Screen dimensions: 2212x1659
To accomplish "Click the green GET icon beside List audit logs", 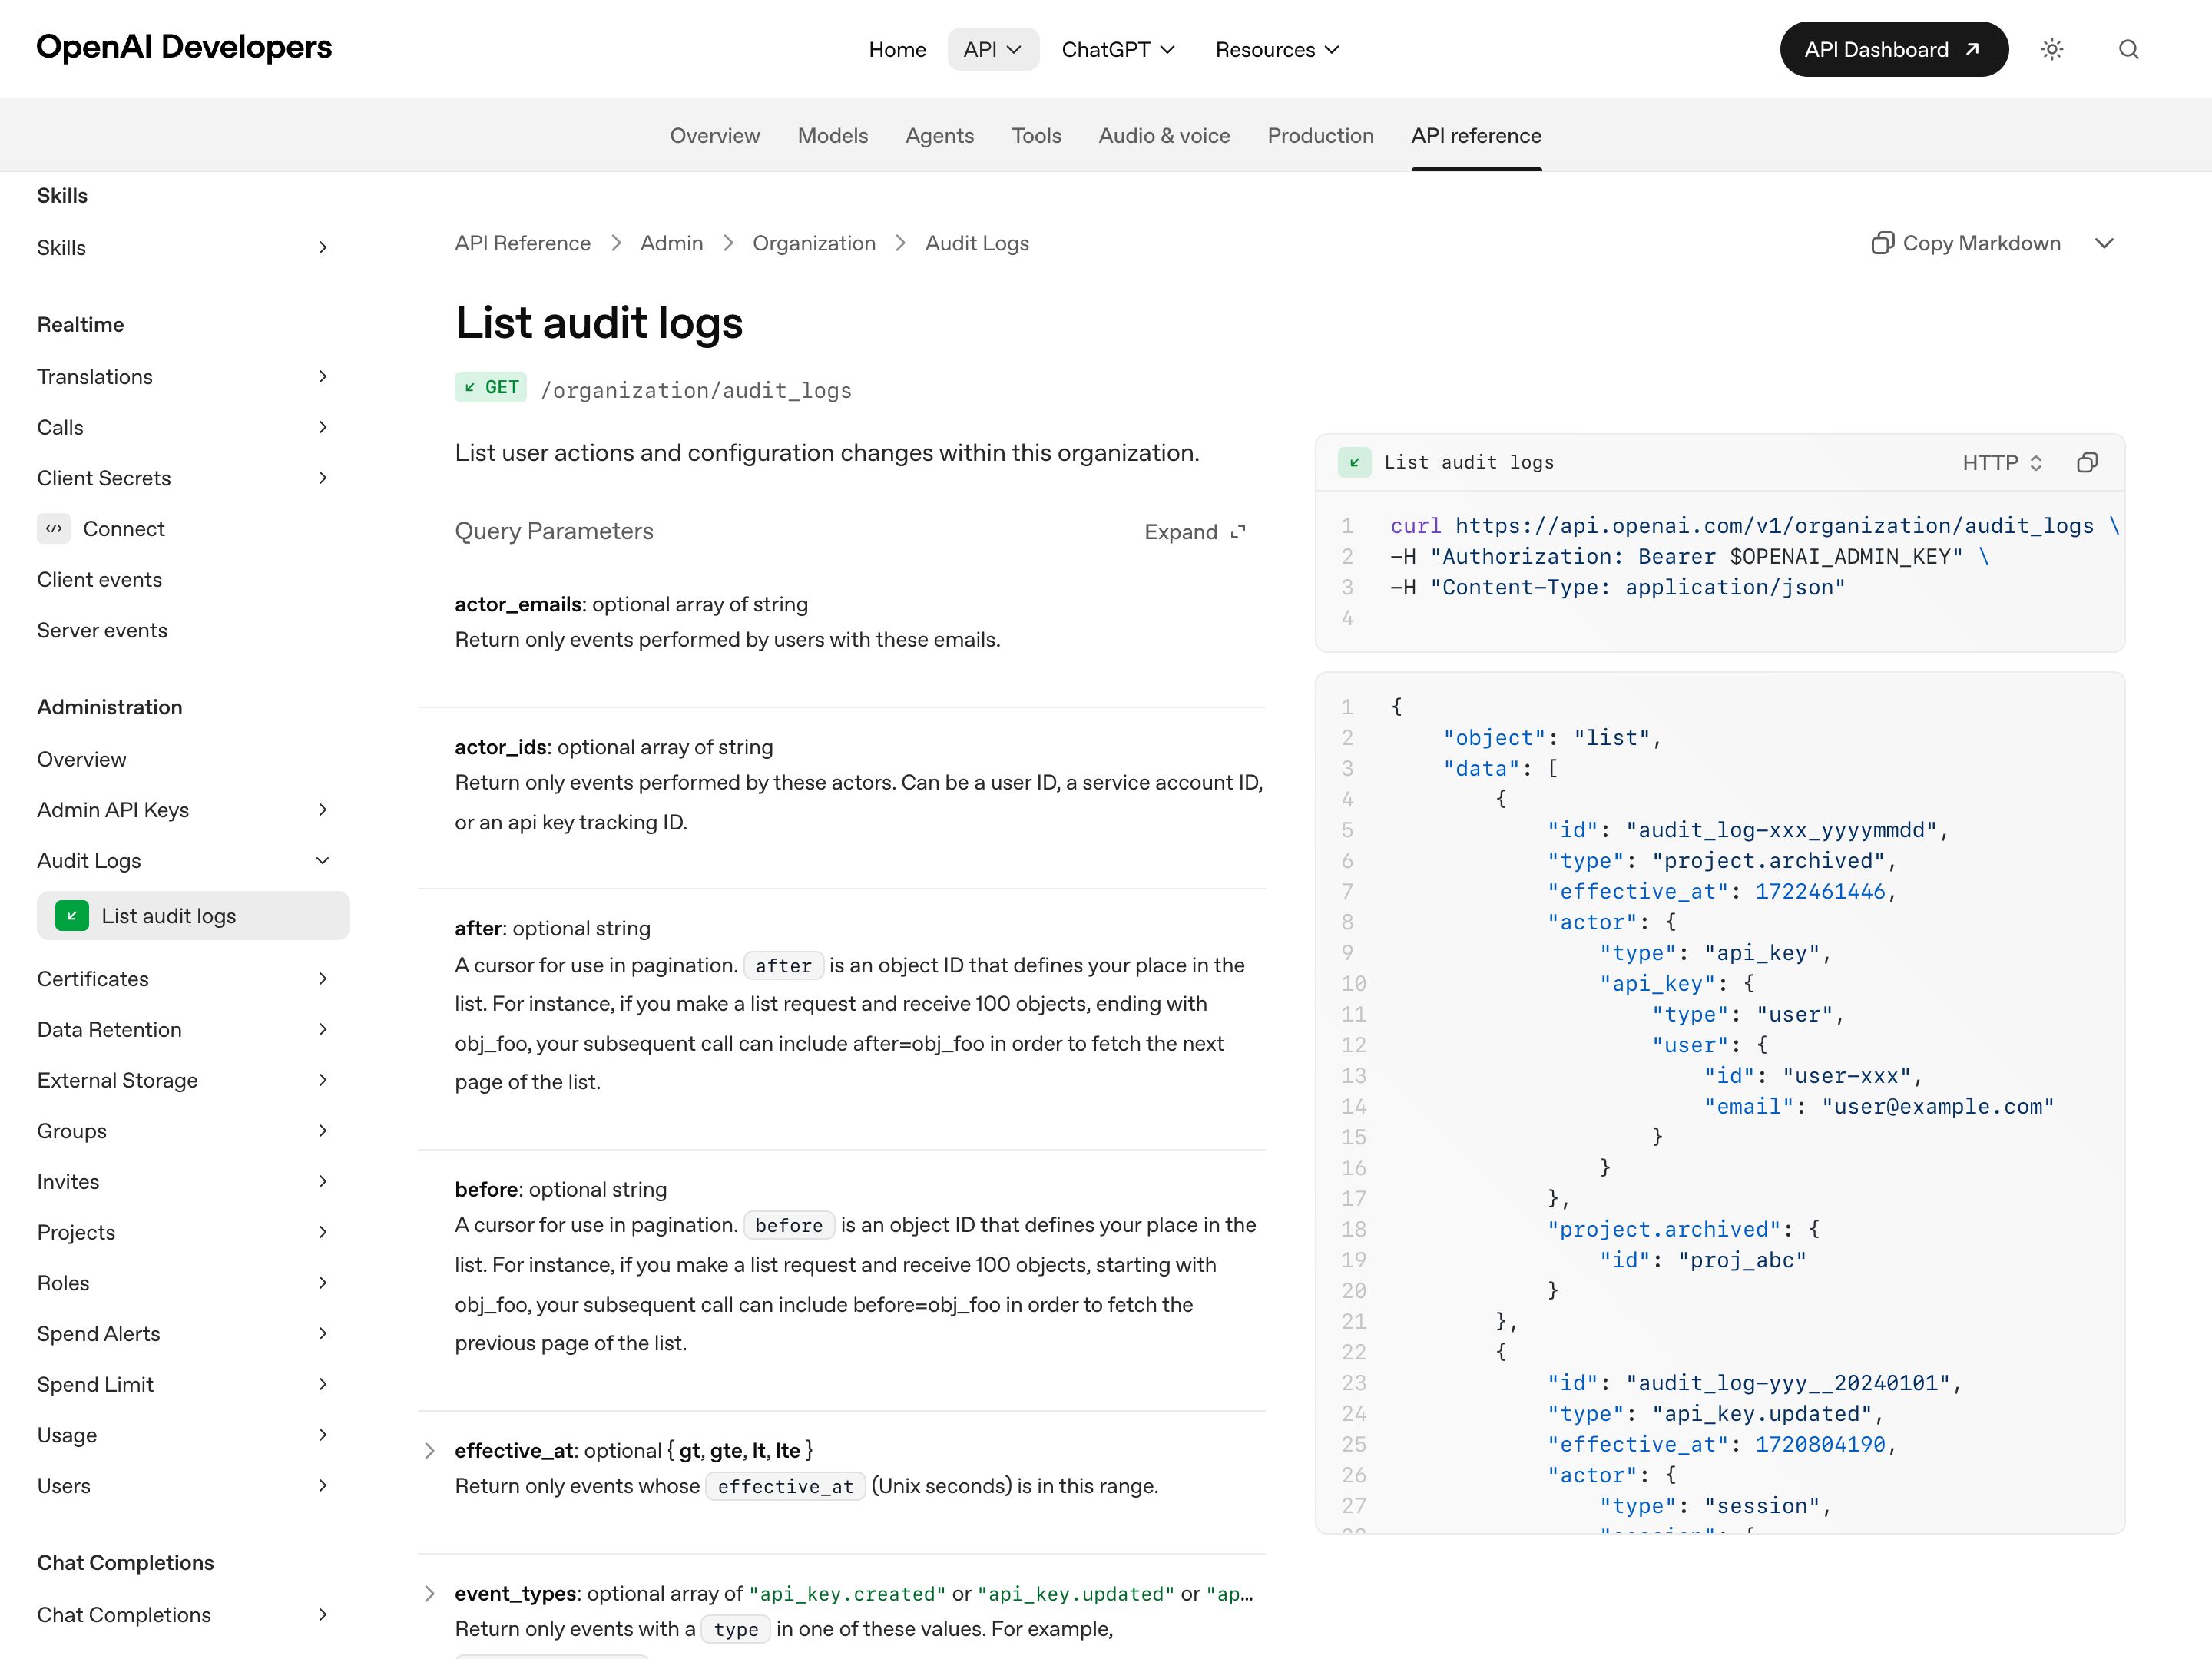I will coord(72,915).
